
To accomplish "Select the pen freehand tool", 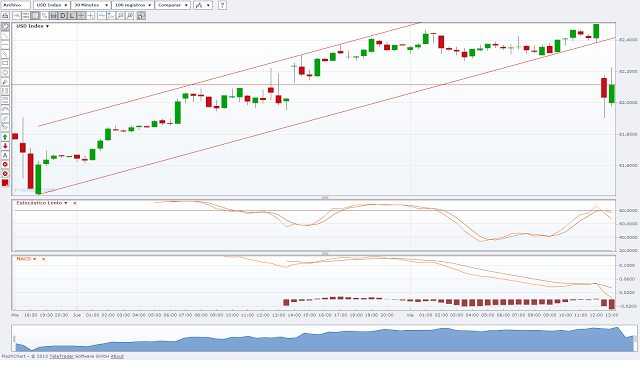I will 5,82.
